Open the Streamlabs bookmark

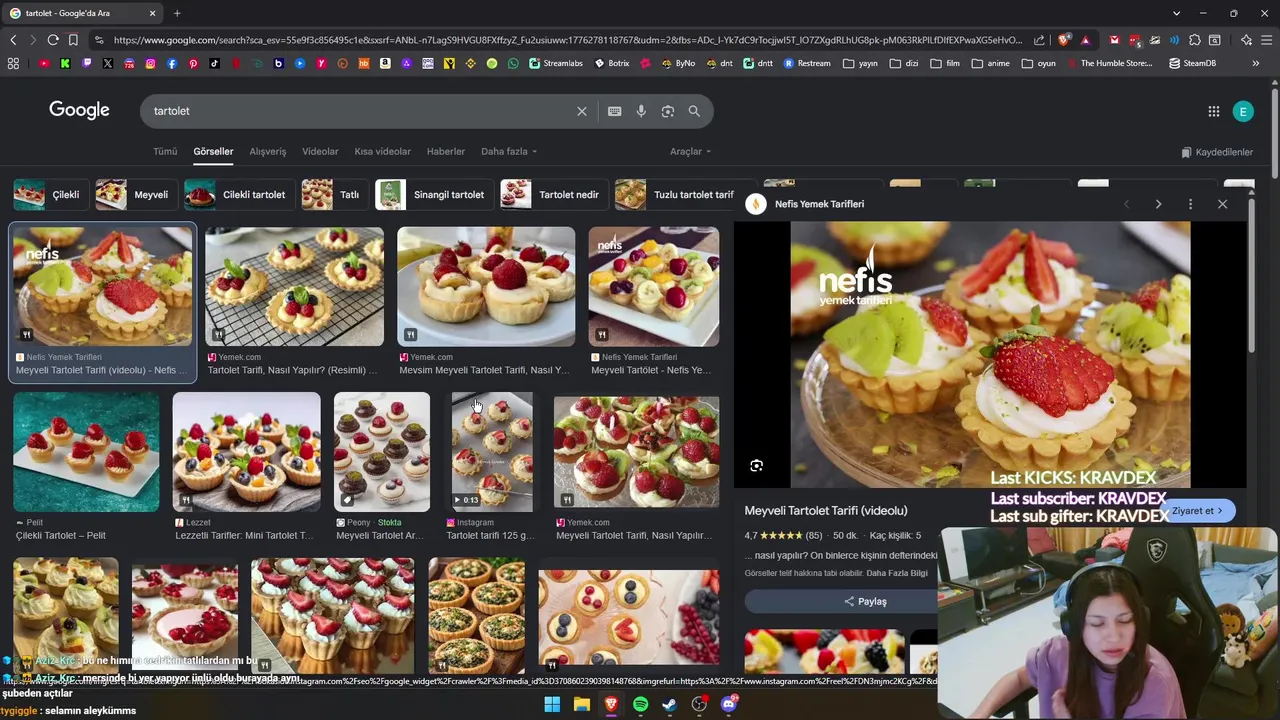tap(555, 63)
